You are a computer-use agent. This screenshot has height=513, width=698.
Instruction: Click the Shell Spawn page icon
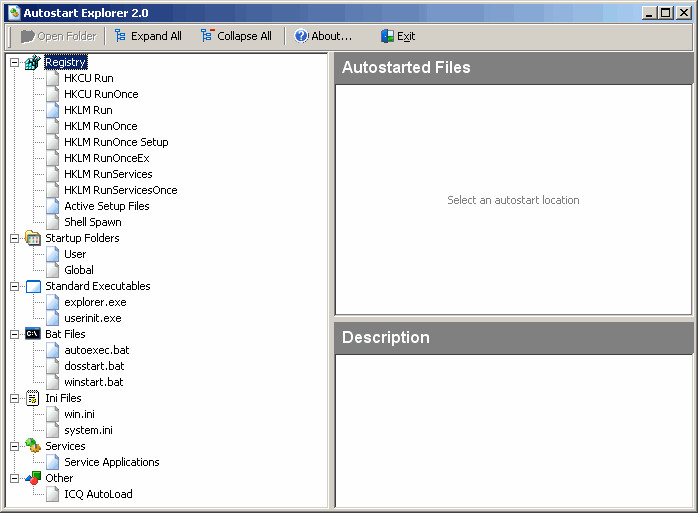click(53, 222)
